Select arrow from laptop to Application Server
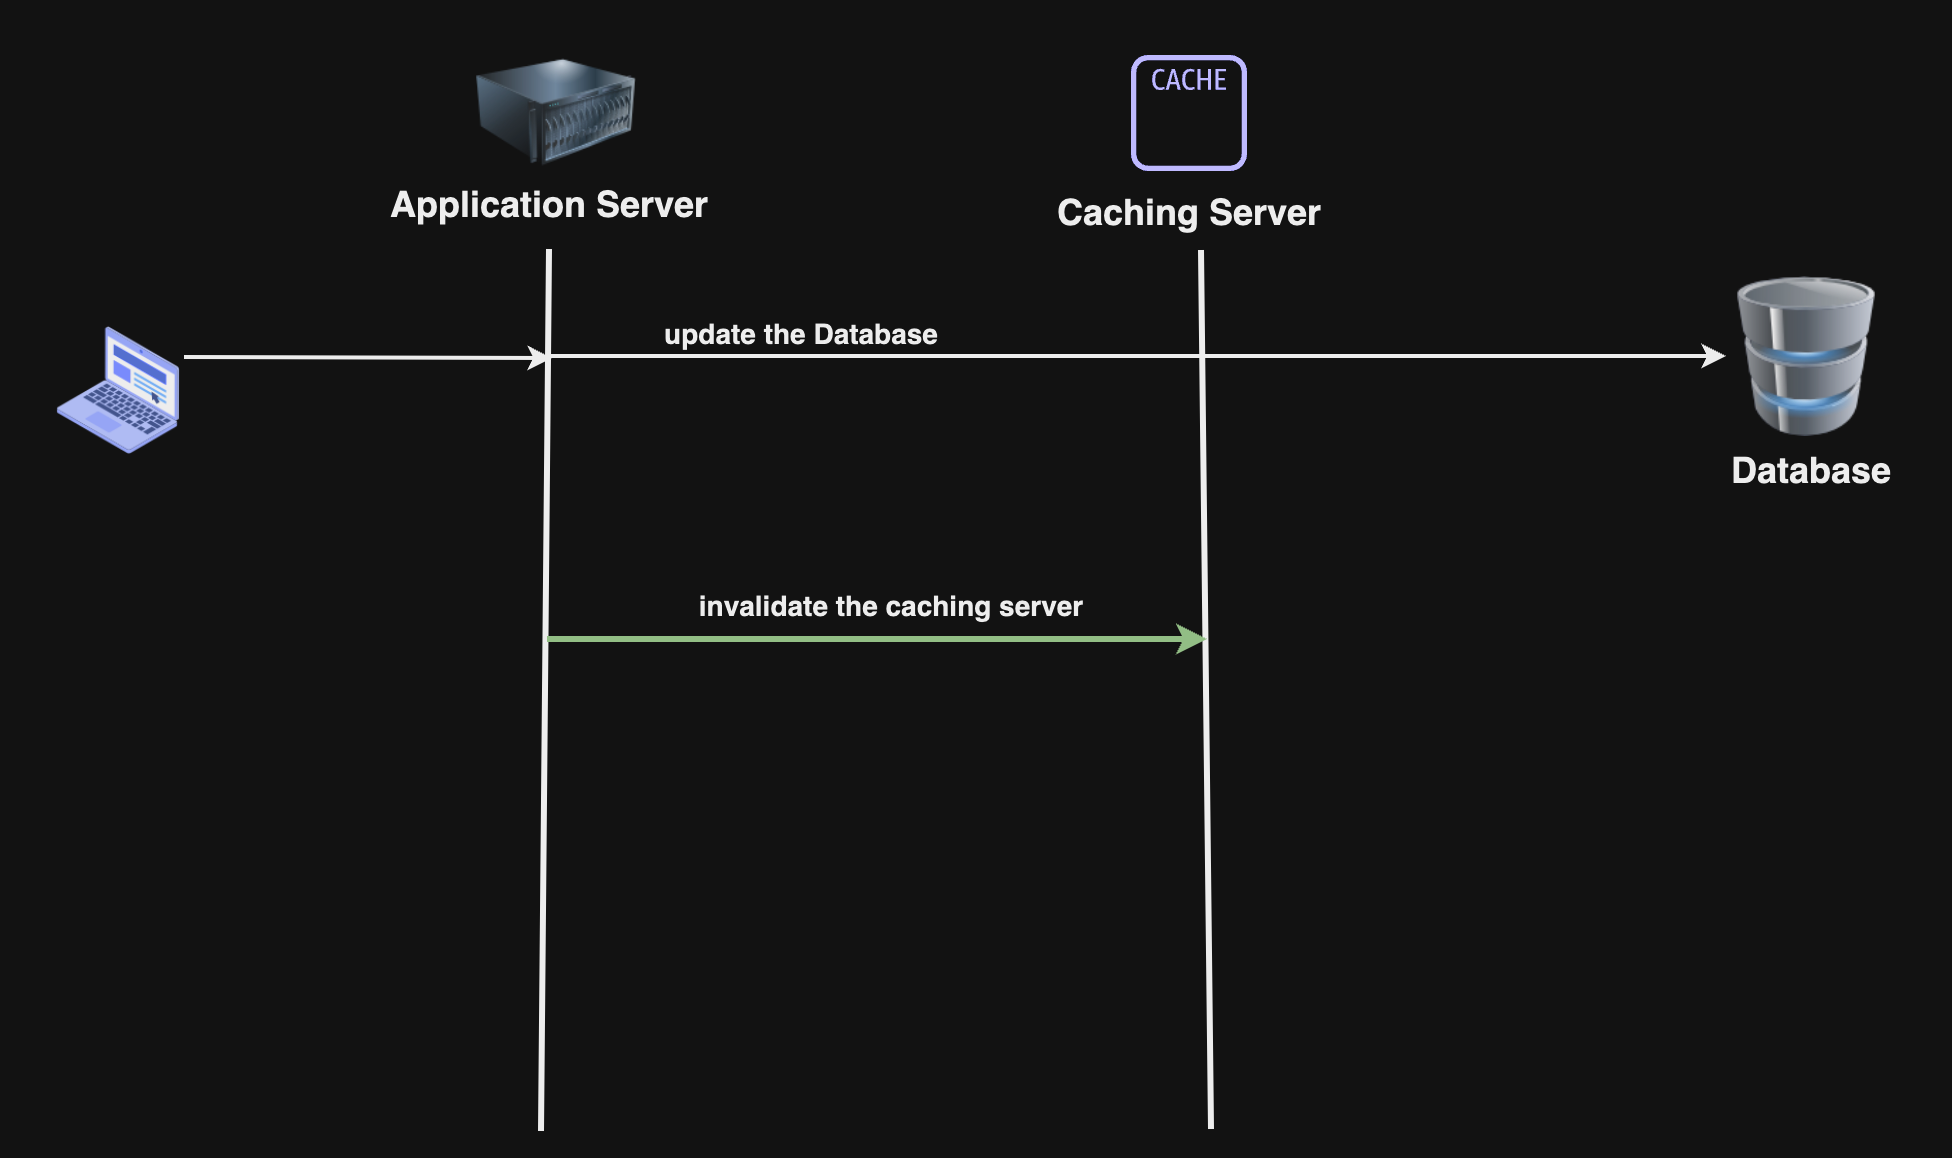Viewport: 1952px width, 1158px height. [366, 357]
